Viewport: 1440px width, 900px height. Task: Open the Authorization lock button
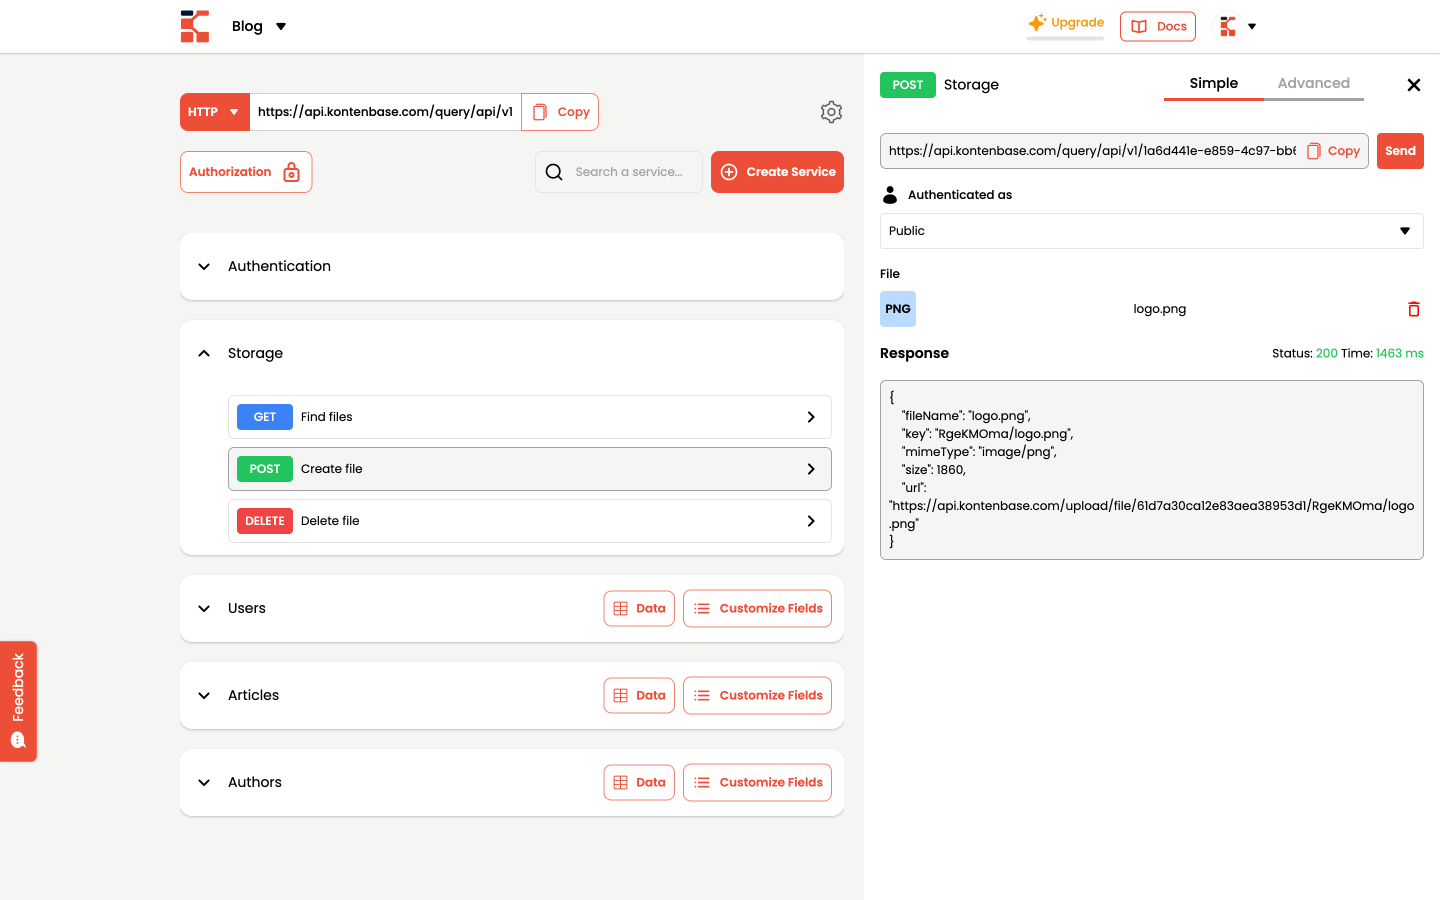[x=246, y=172]
